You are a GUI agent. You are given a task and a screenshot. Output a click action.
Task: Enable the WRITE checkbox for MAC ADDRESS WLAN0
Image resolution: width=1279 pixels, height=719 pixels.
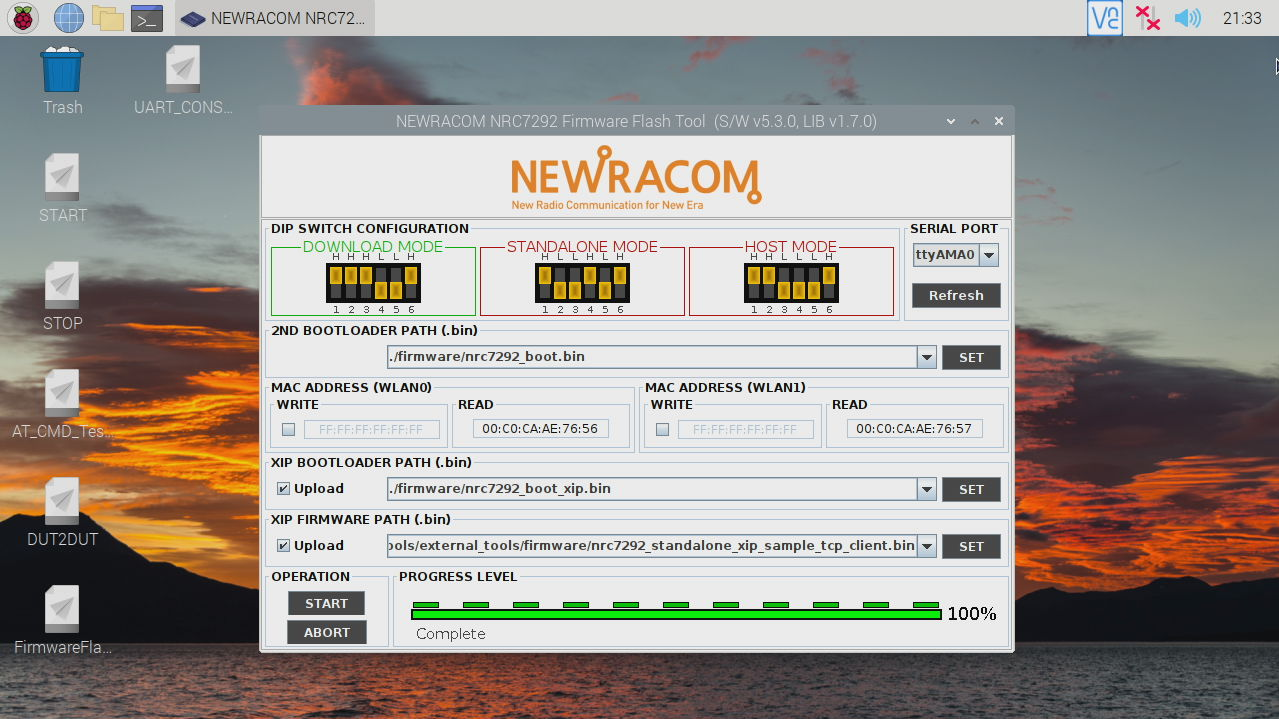point(288,428)
